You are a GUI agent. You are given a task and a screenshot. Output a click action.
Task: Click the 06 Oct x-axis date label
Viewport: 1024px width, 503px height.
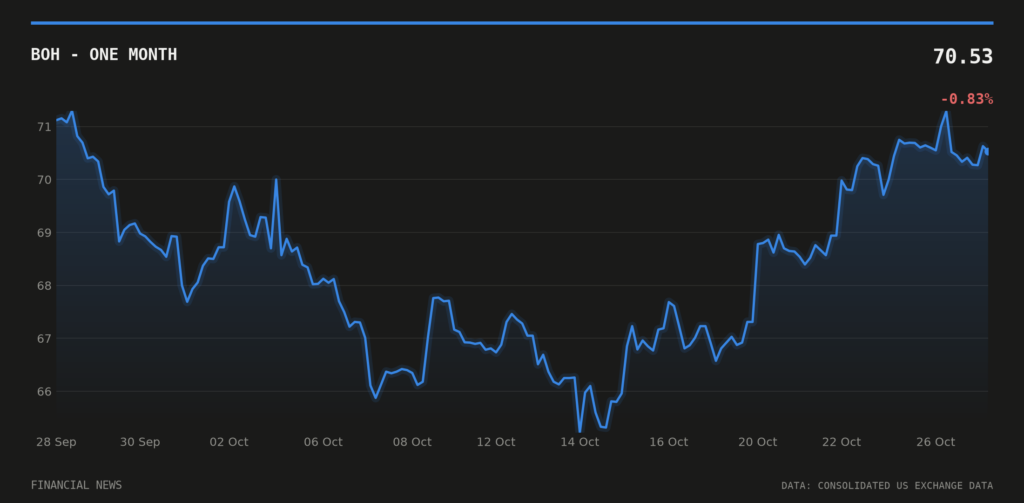(323, 442)
